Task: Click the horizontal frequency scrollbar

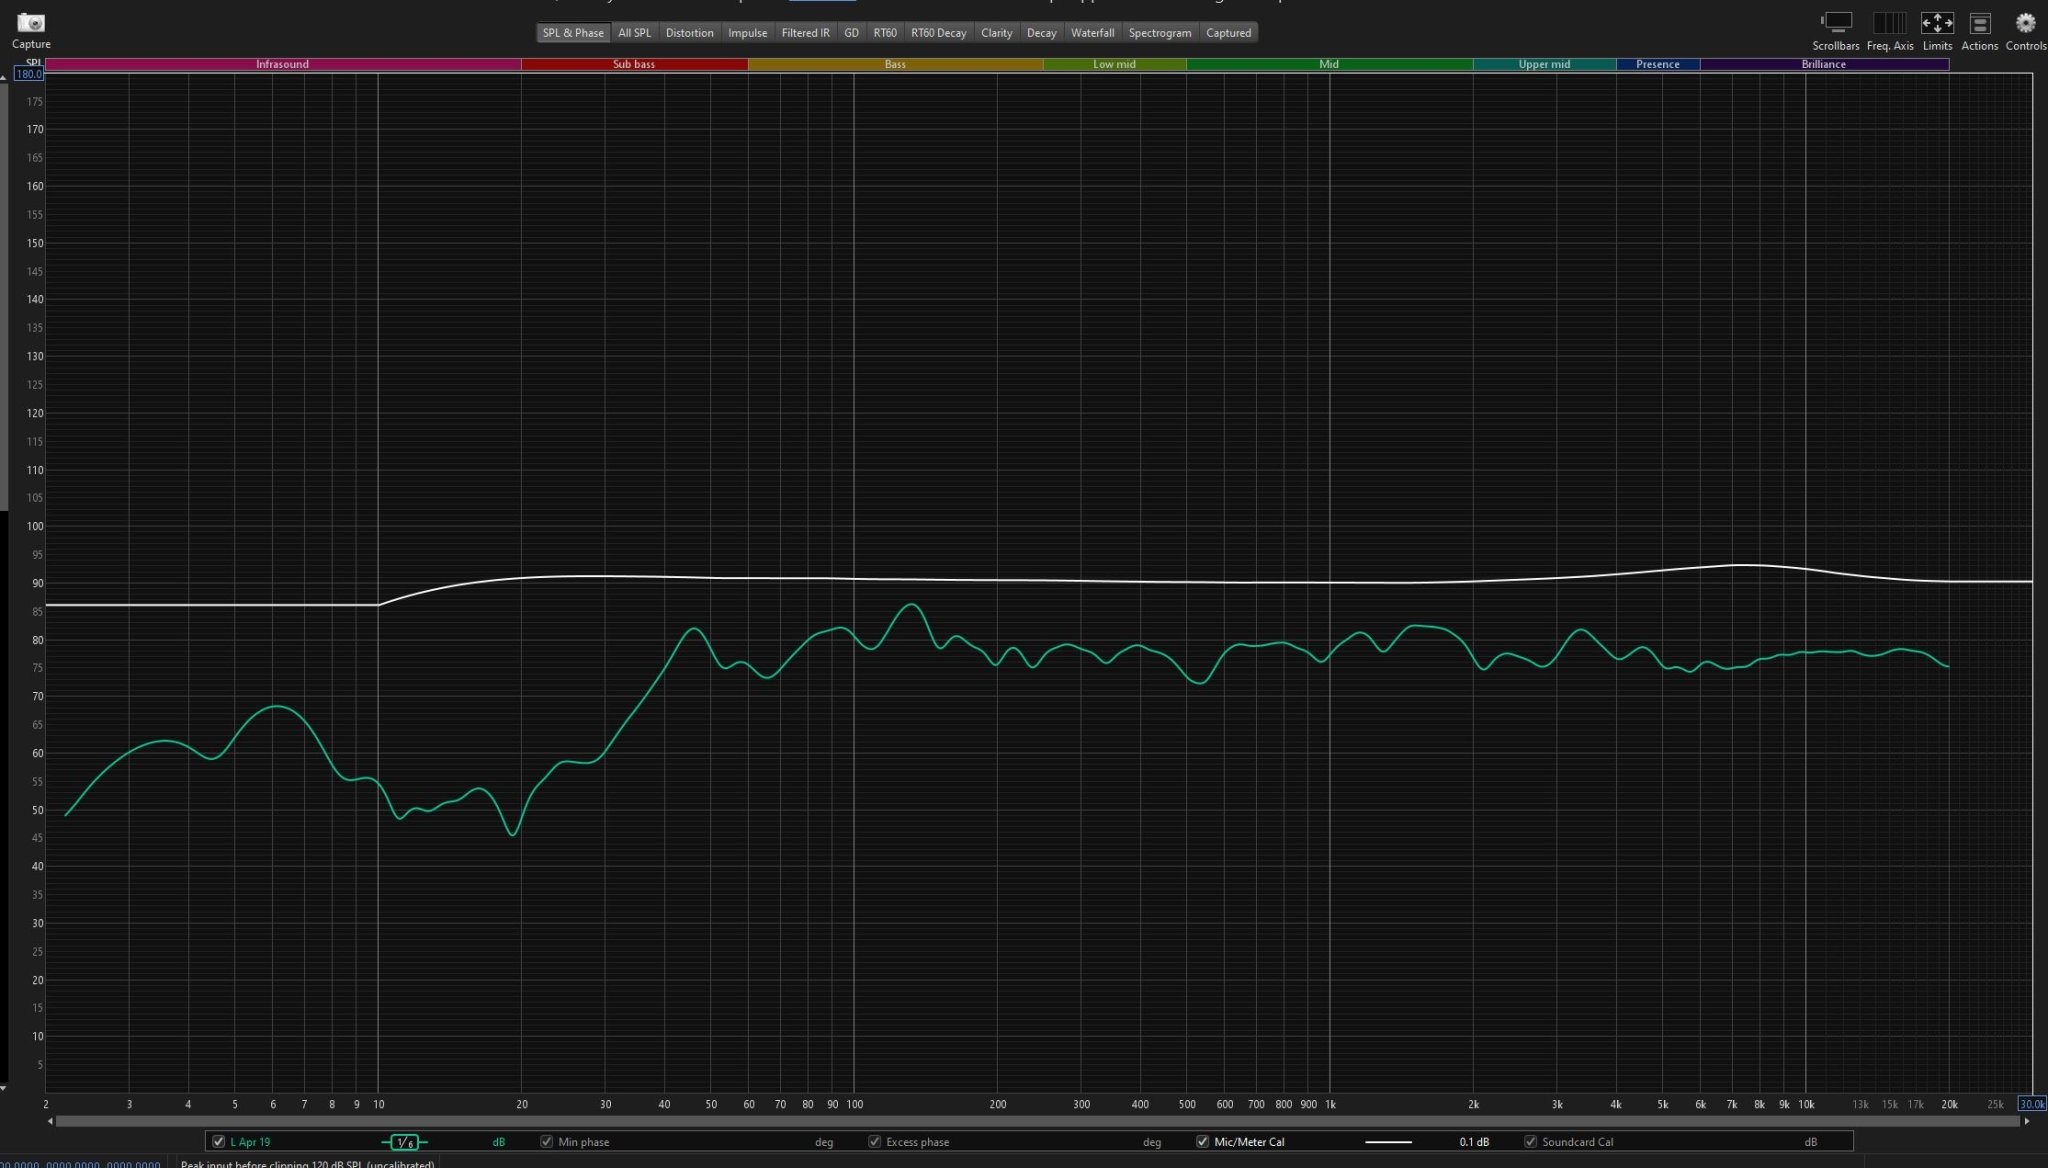Action: click(x=1039, y=1121)
